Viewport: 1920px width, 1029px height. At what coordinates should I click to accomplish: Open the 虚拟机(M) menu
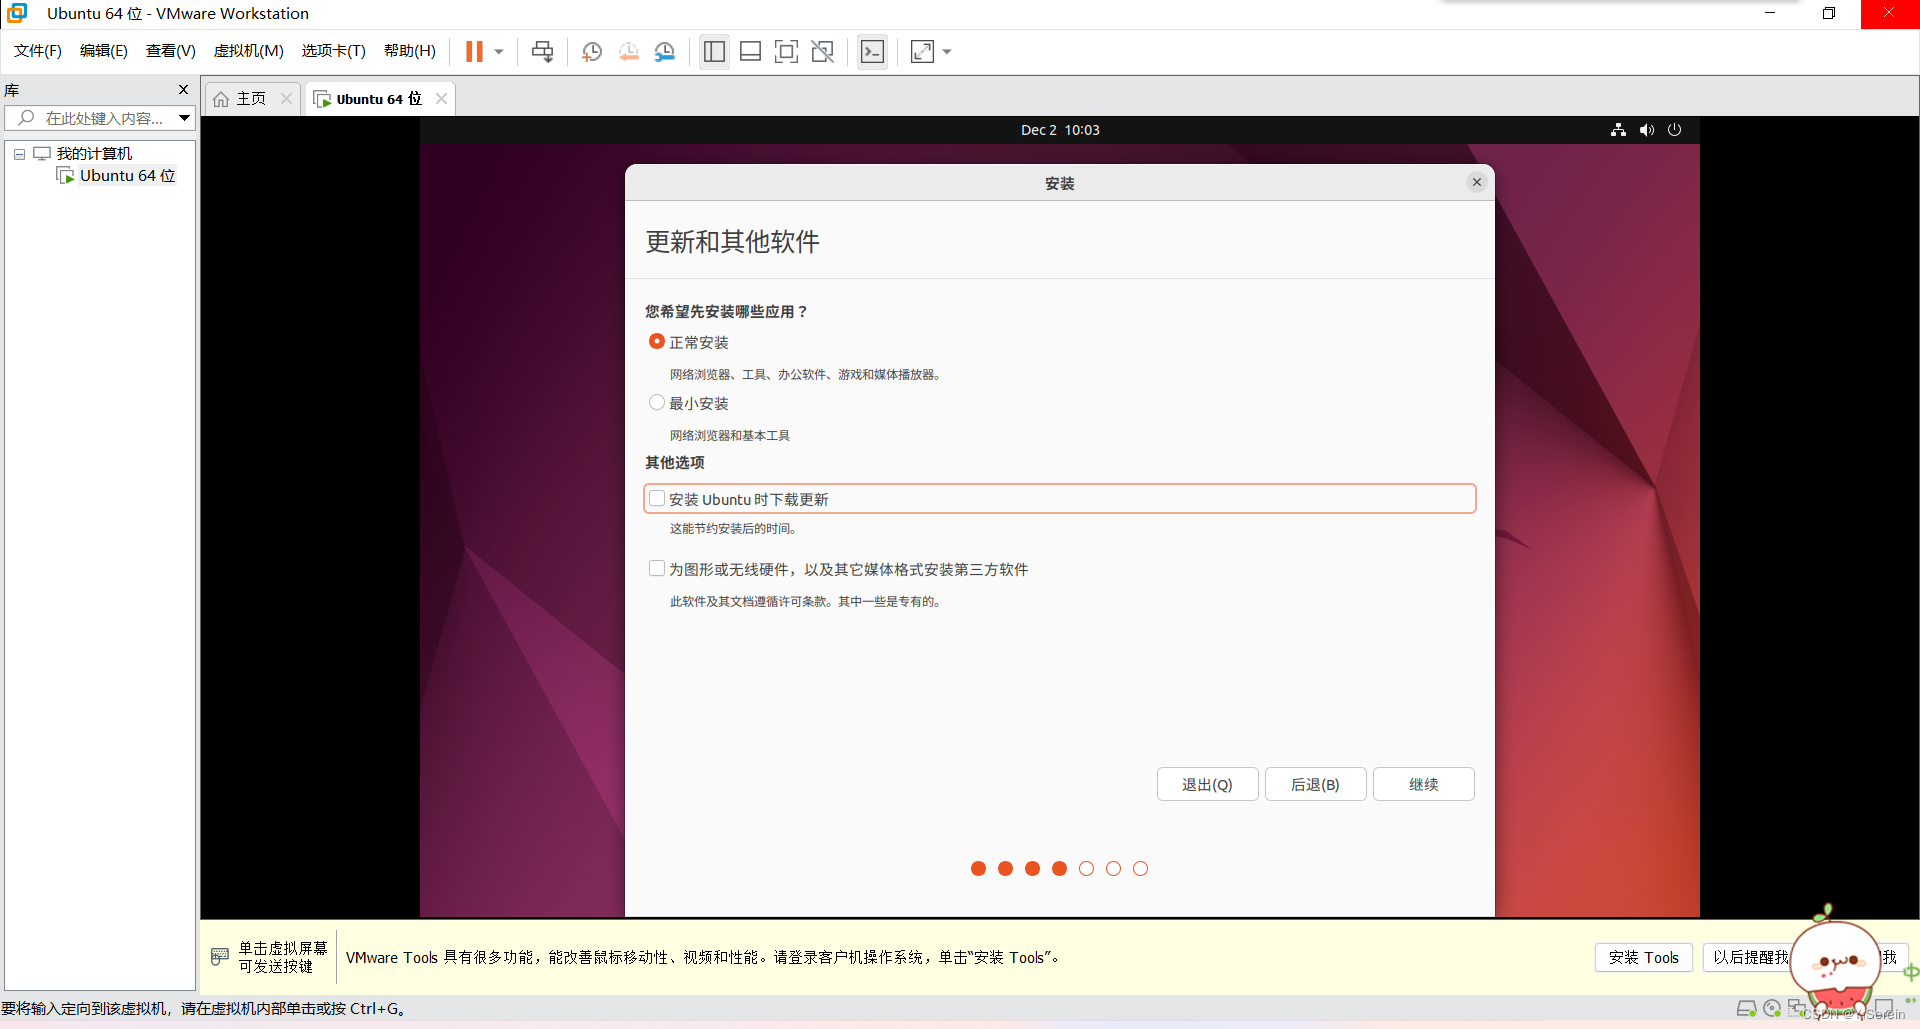click(248, 51)
